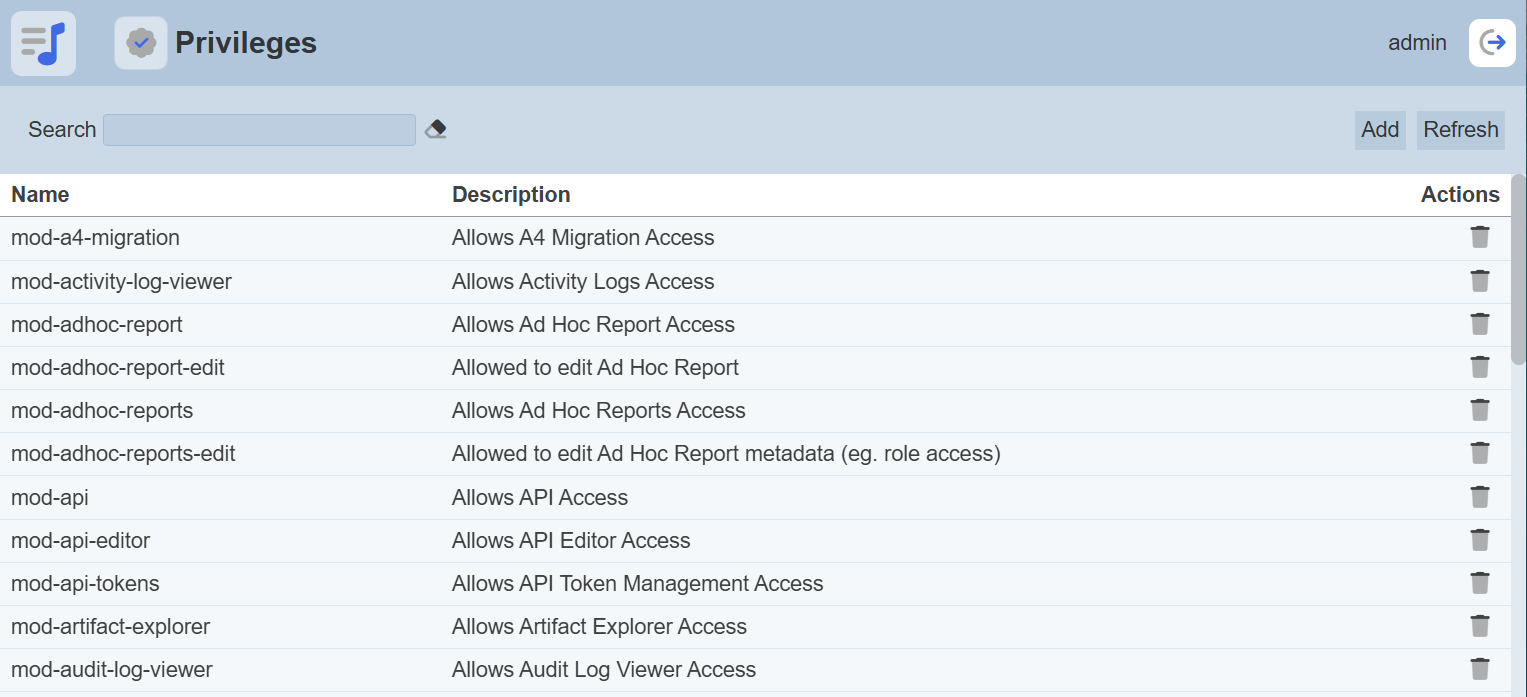Screen dimensions: 1527x697
Task: Click the Add button
Action: point(1380,130)
